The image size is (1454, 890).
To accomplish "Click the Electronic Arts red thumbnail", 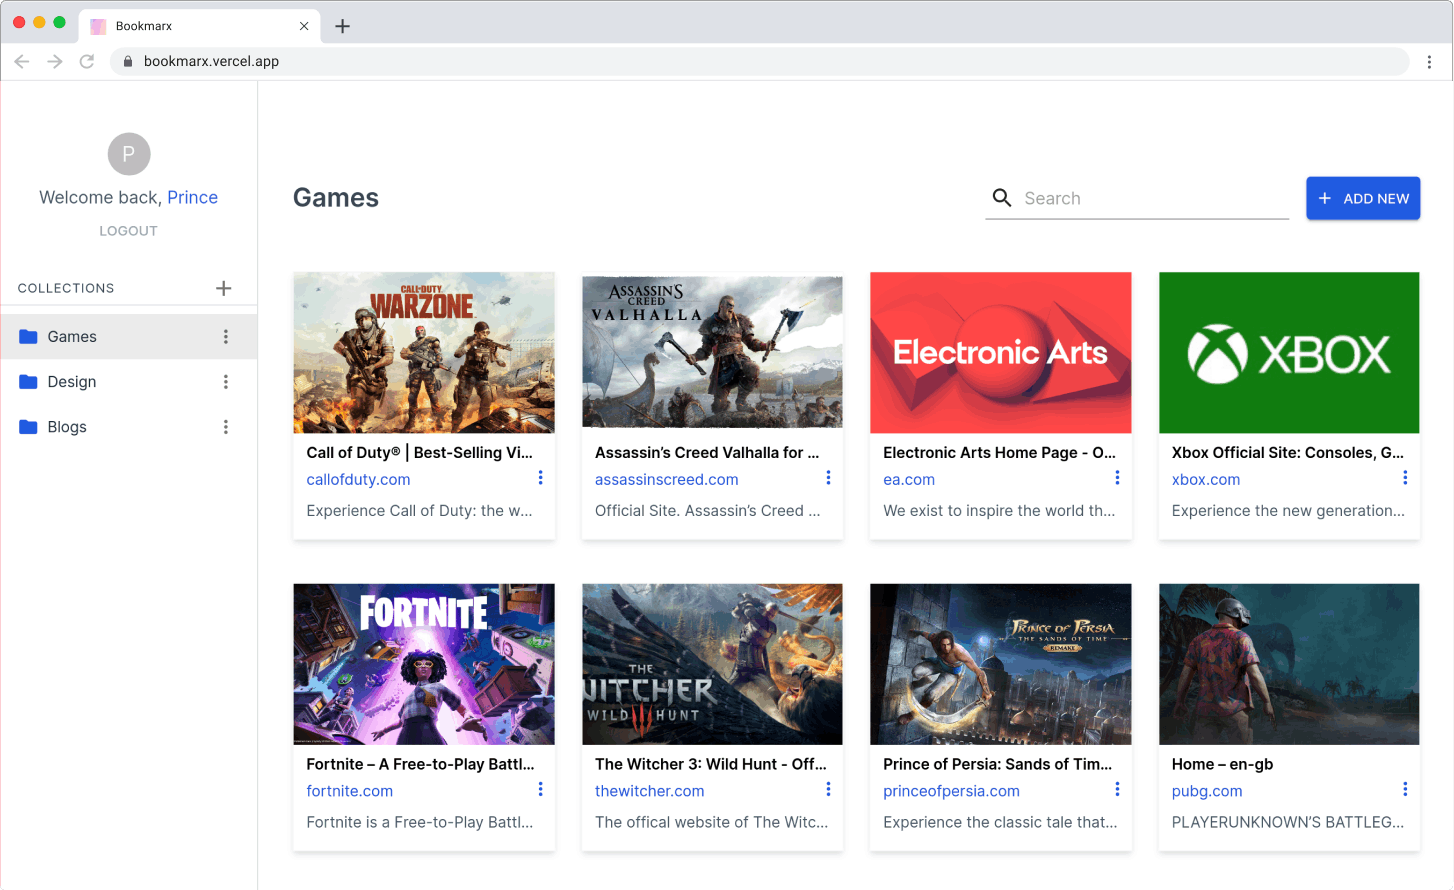I will point(1001,353).
